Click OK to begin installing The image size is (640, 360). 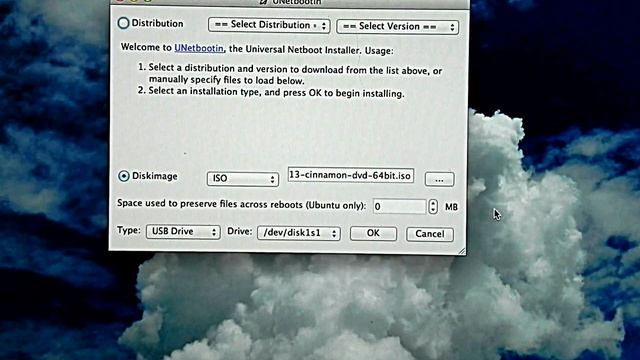[373, 233]
